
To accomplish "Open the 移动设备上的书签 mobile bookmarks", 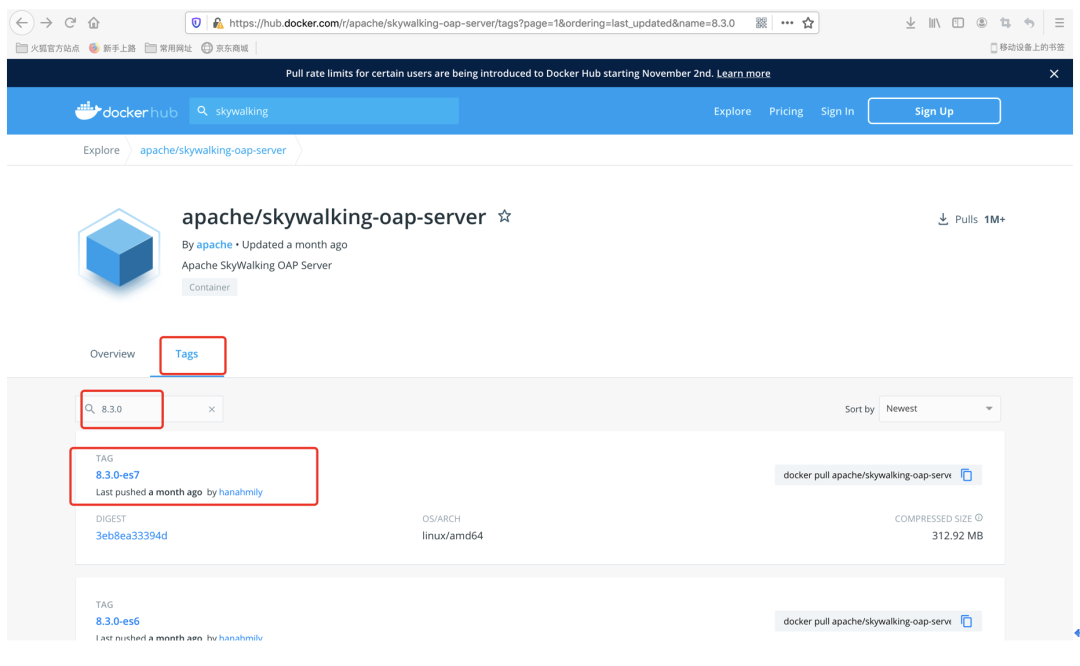I will pyautogui.click(x=1027, y=48).
